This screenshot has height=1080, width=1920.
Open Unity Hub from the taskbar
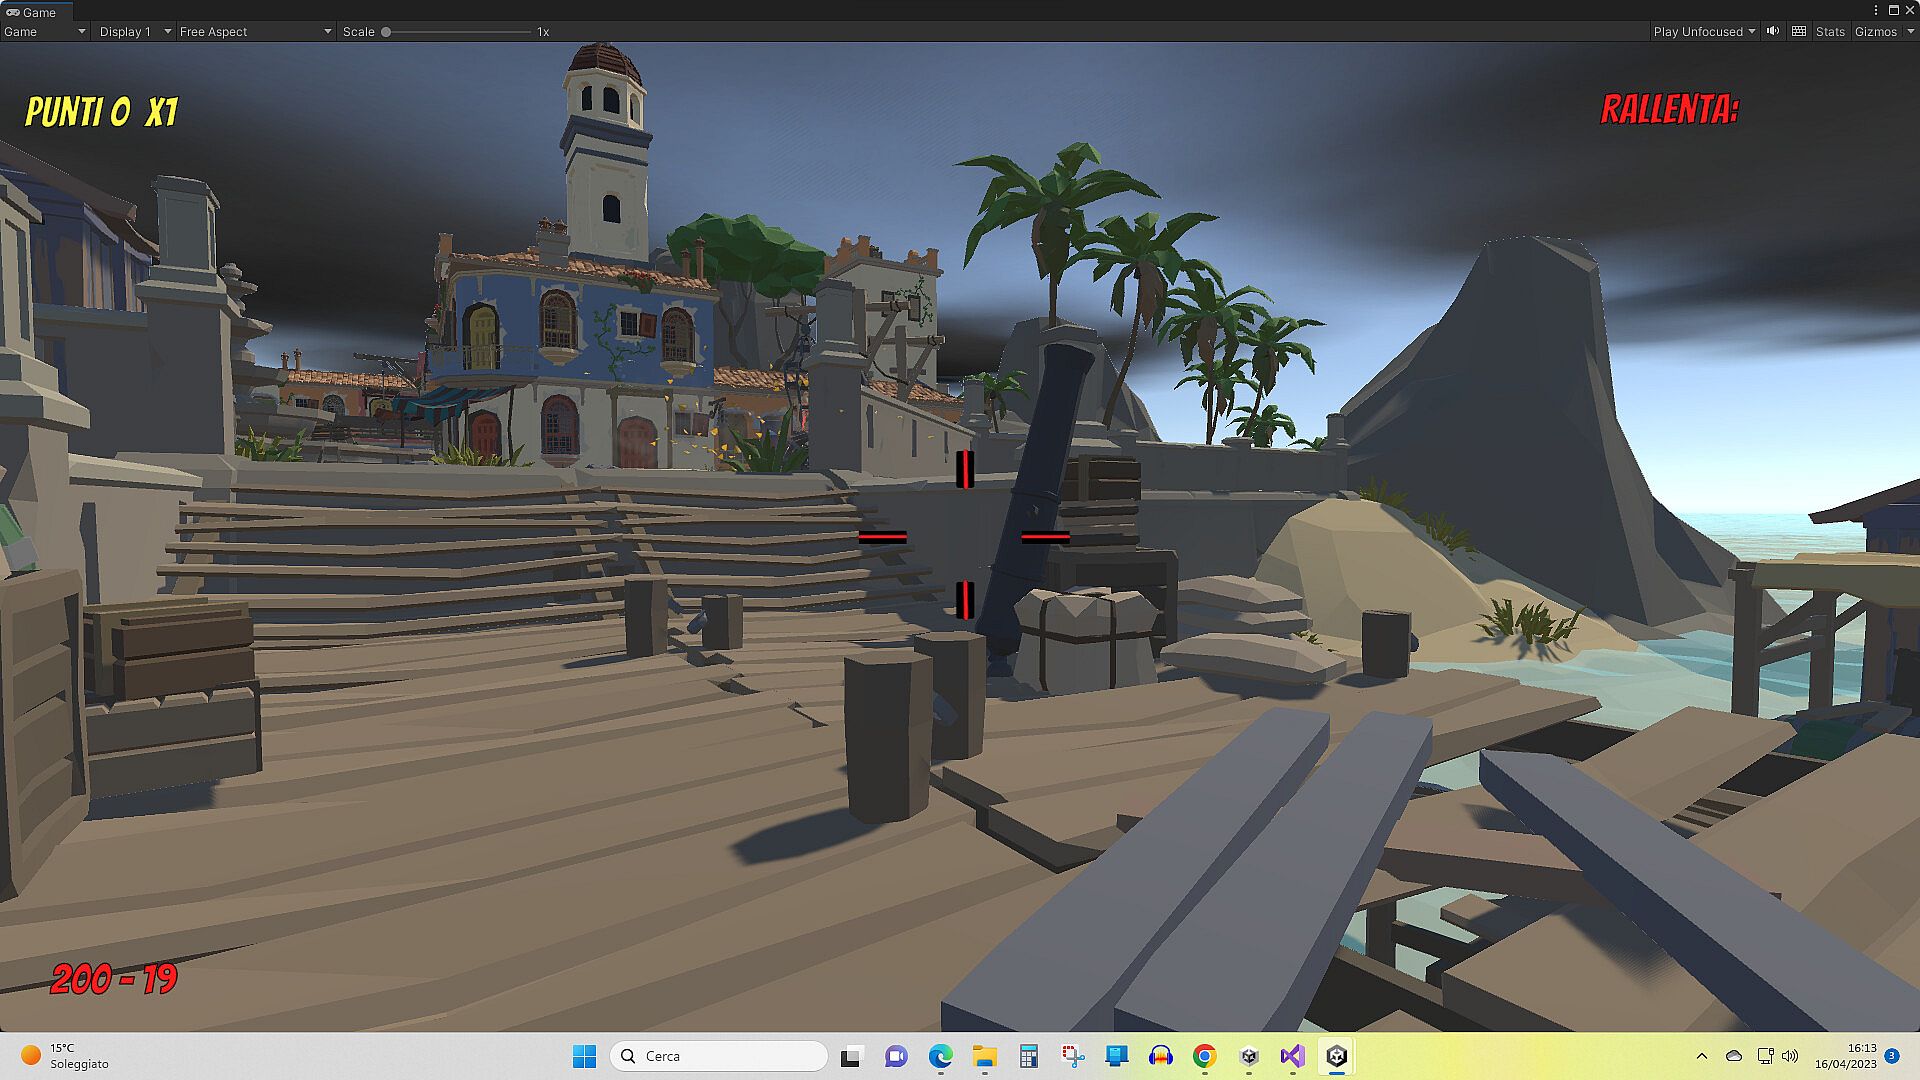tap(1249, 1056)
